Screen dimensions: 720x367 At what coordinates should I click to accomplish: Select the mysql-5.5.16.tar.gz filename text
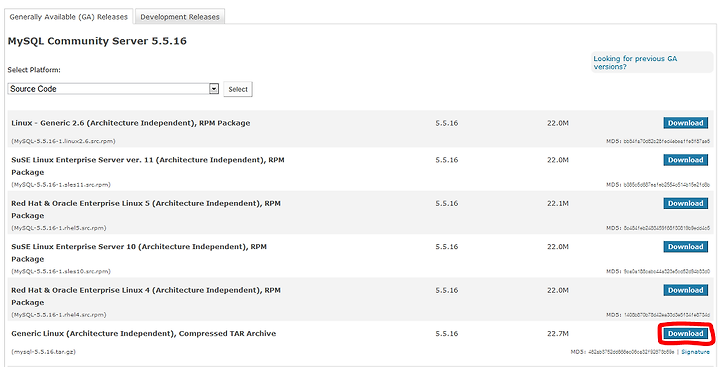pos(44,352)
